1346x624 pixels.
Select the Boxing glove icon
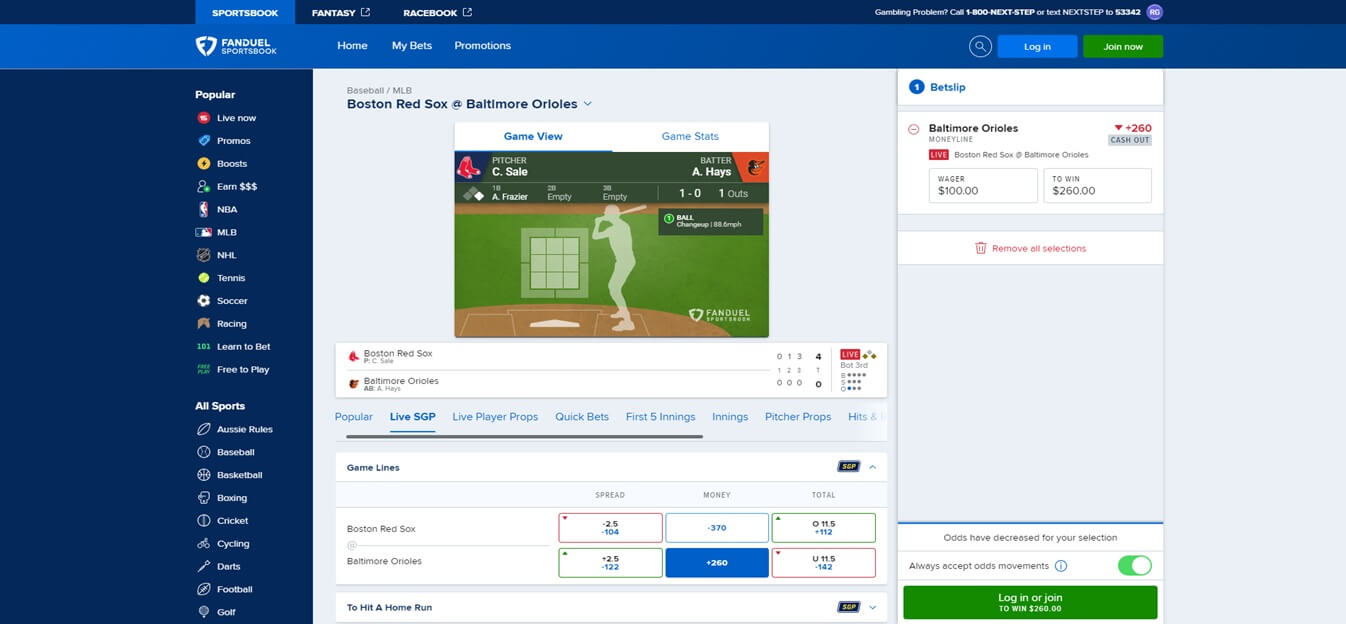[204, 498]
